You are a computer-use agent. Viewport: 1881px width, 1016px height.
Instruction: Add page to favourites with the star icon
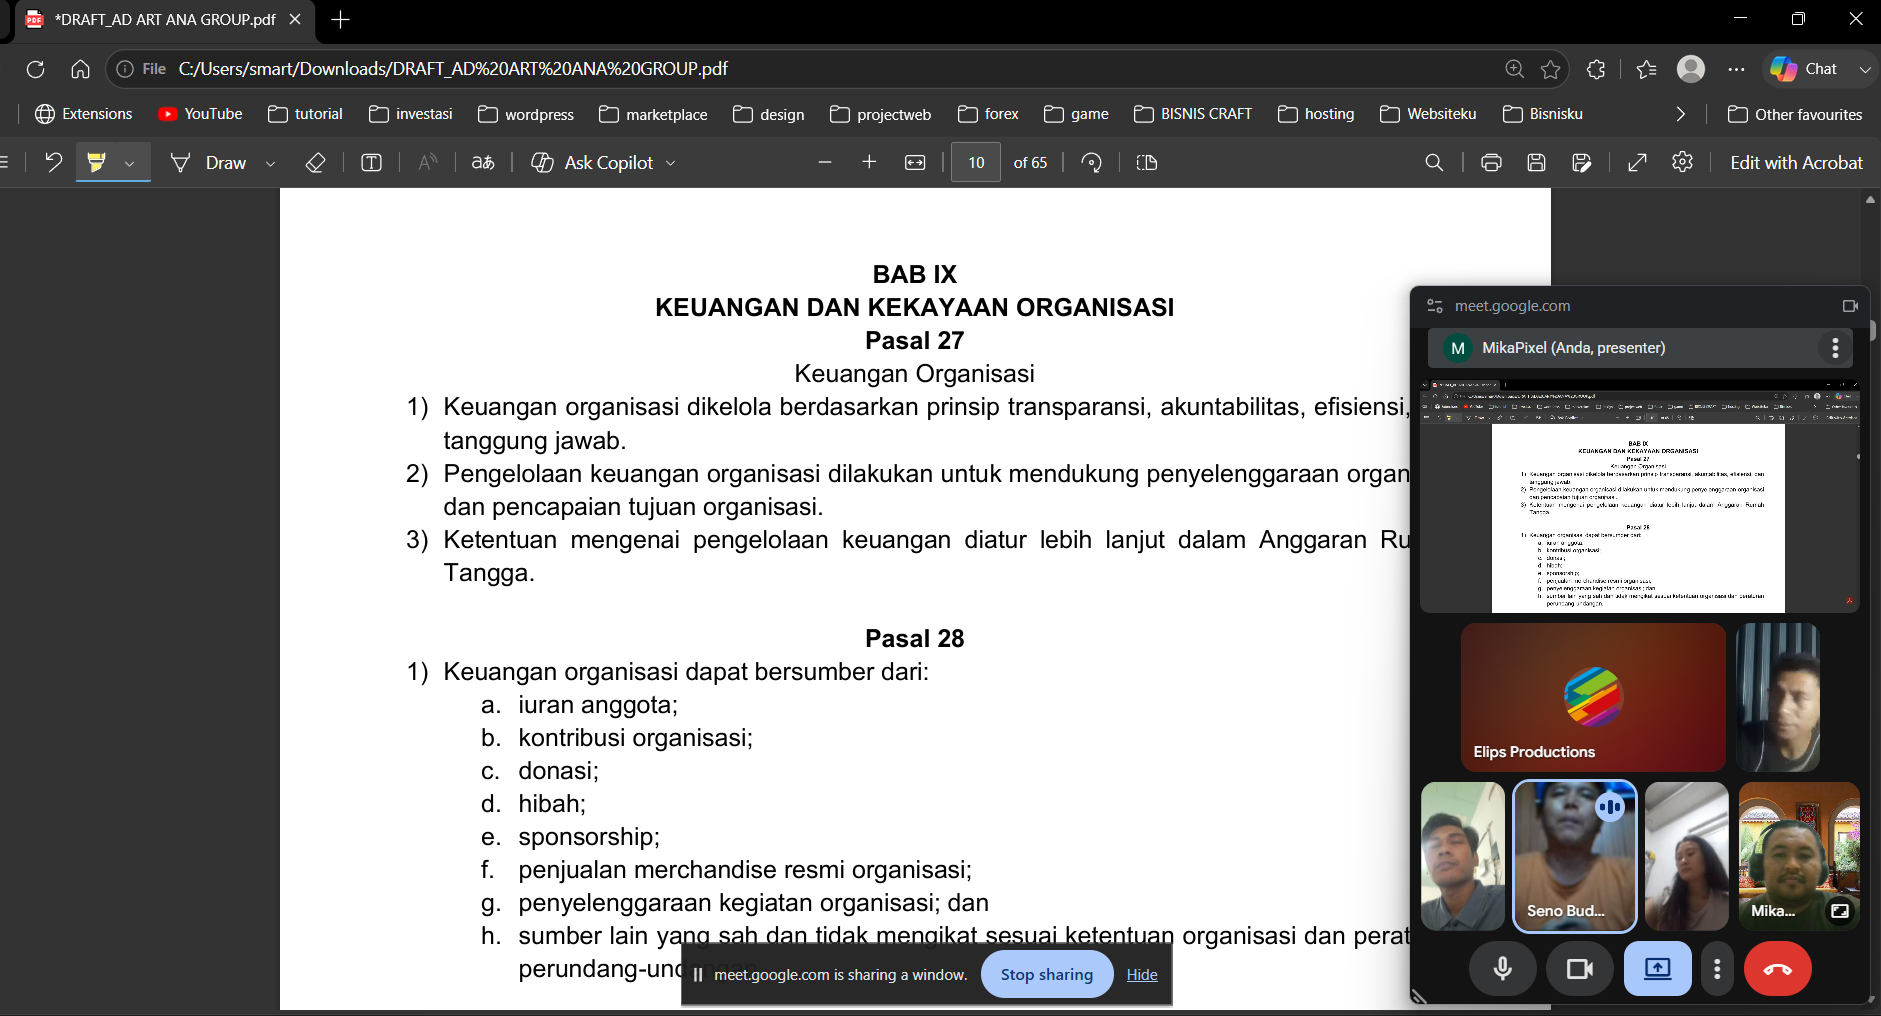click(x=1550, y=69)
